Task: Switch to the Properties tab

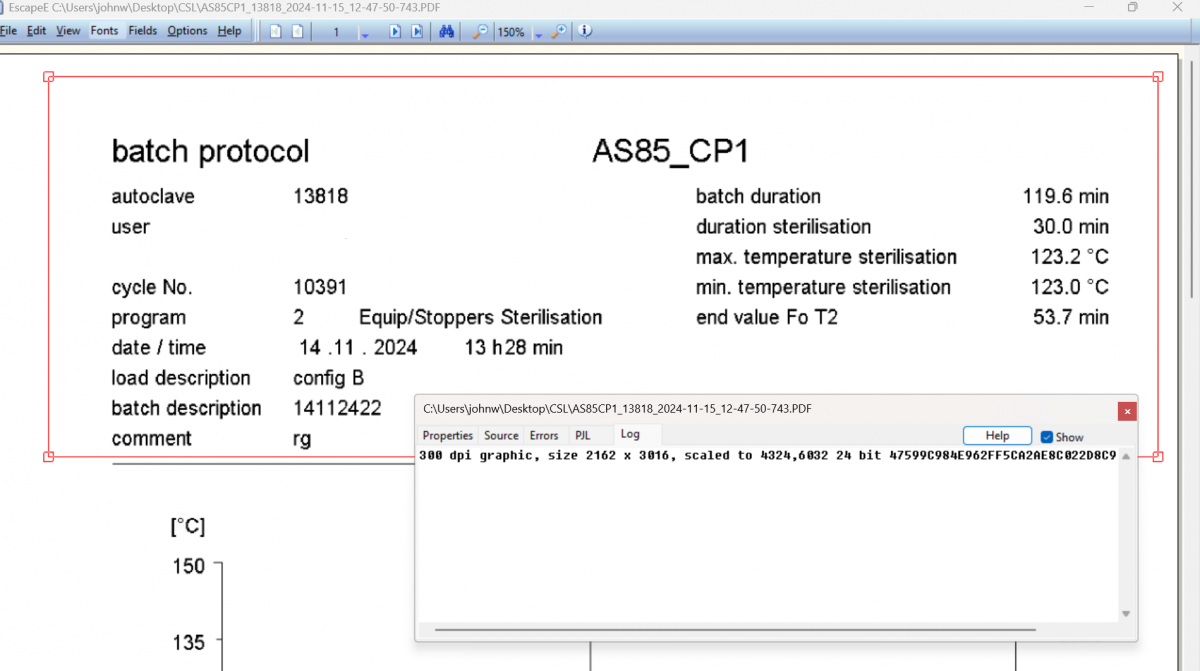Action: tap(447, 436)
